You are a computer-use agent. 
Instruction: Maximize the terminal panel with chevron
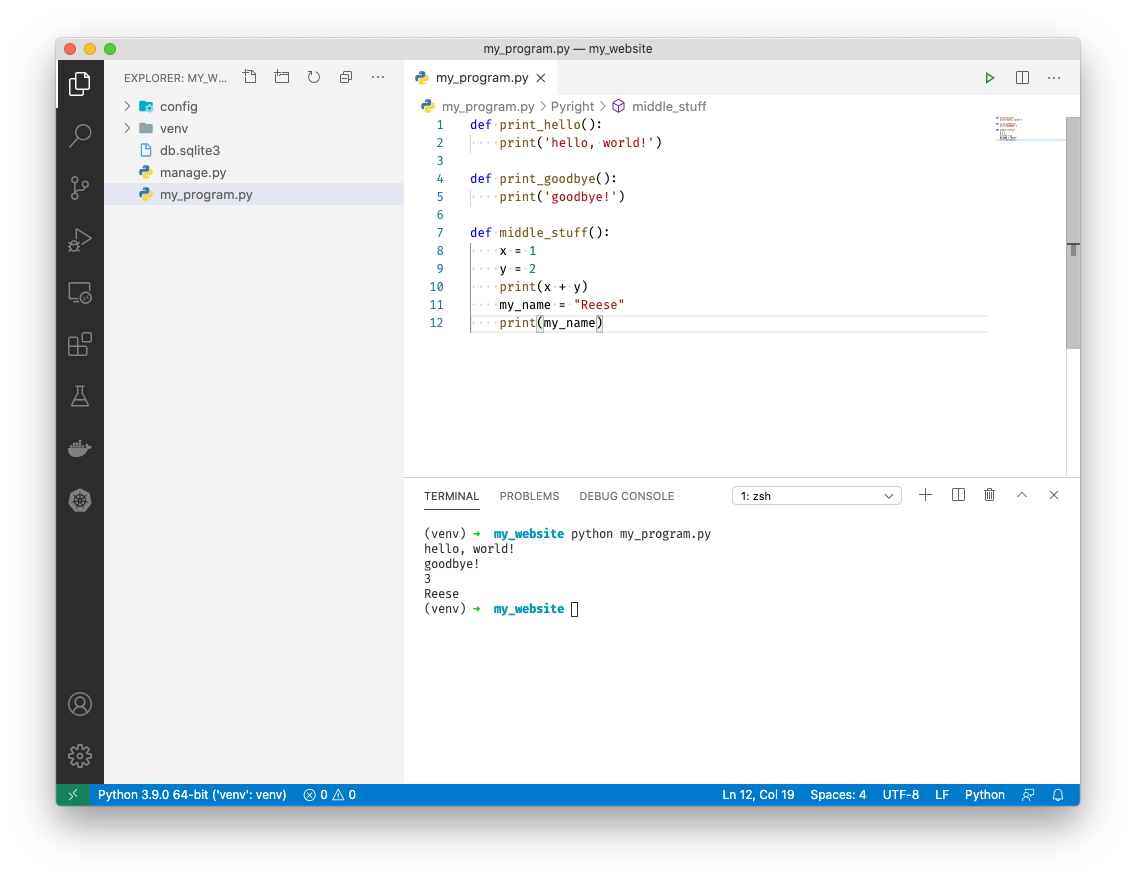pos(1021,495)
